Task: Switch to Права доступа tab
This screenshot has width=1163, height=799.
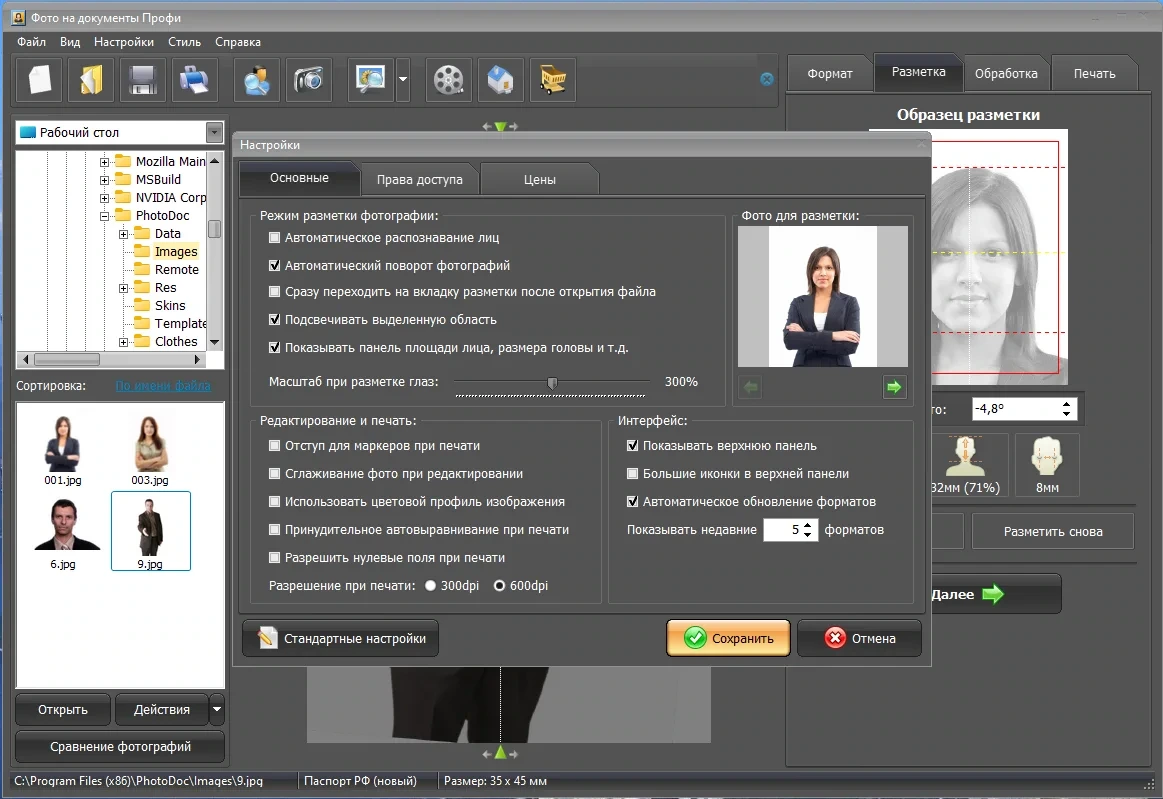Action: pyautogui.click(x=420, y=180)
